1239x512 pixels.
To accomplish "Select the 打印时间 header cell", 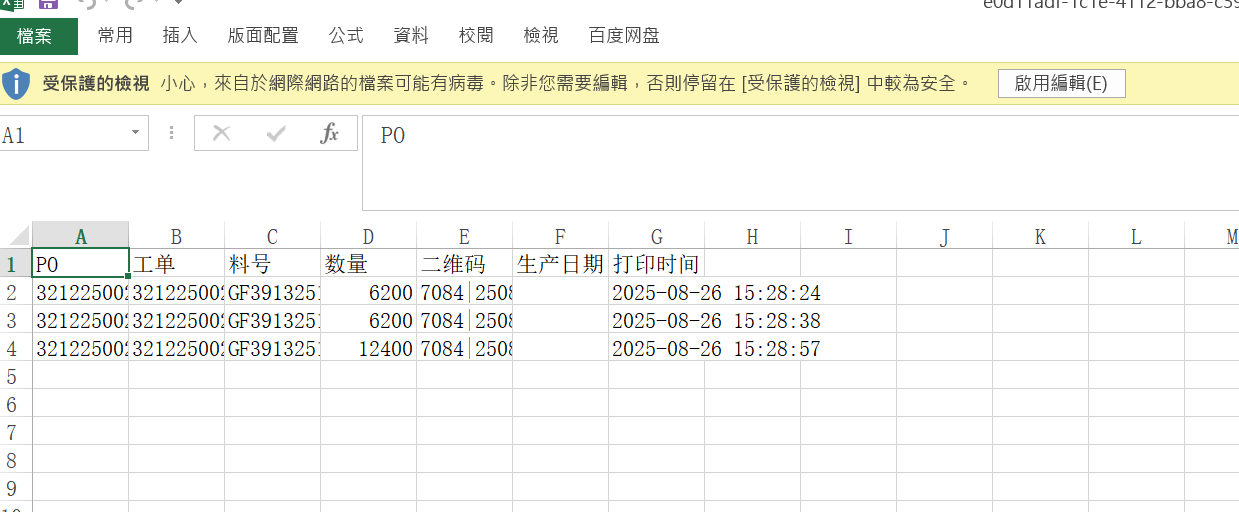I will tap(656, 265).
